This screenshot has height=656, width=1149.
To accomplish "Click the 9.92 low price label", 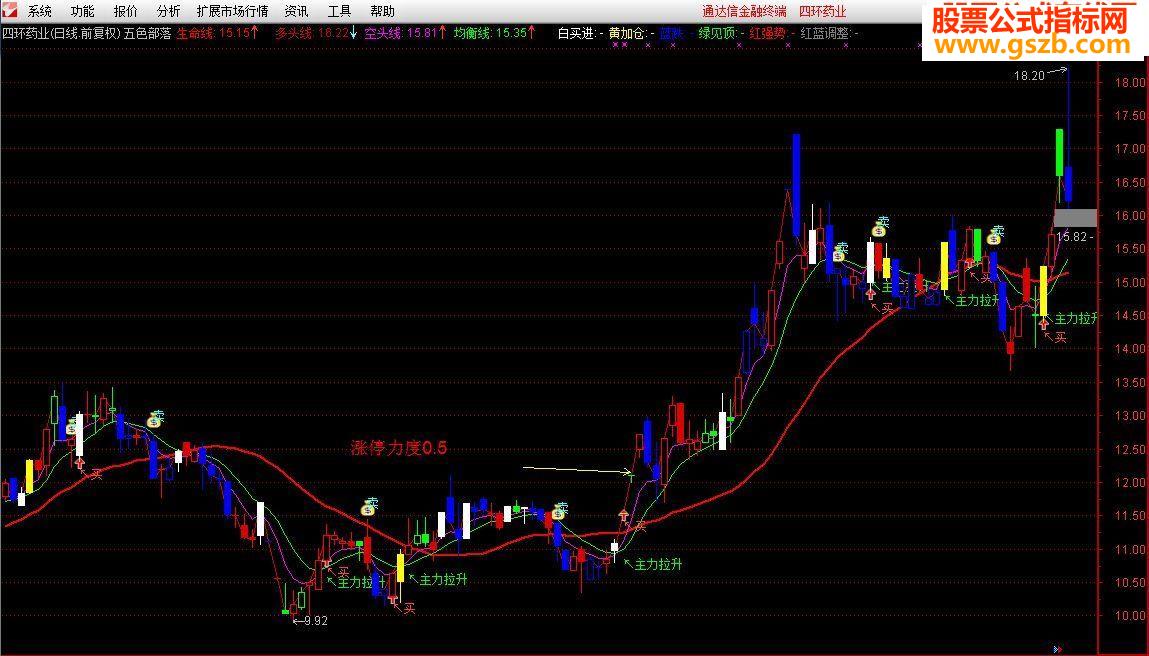I will click(x=315, y=621).
